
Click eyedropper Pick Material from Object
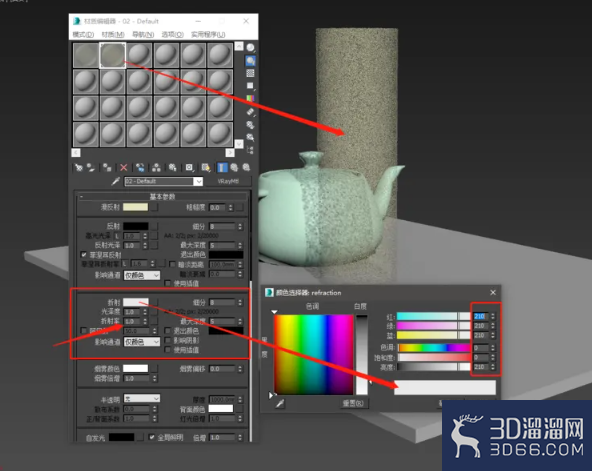(116, 182)
